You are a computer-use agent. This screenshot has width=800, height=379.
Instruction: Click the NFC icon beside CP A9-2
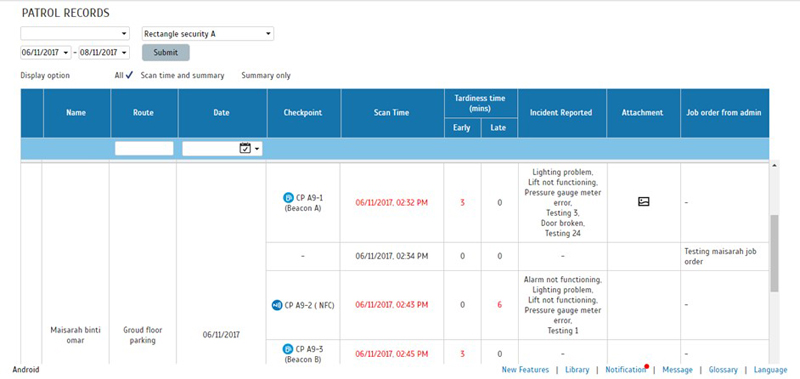(277, 305)
